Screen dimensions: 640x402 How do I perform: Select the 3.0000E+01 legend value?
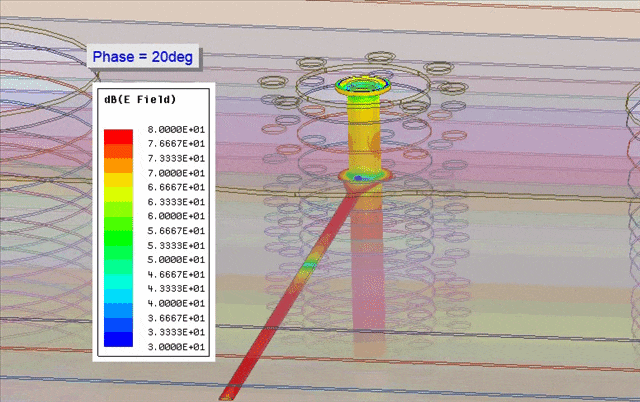[x=176, y=346]
